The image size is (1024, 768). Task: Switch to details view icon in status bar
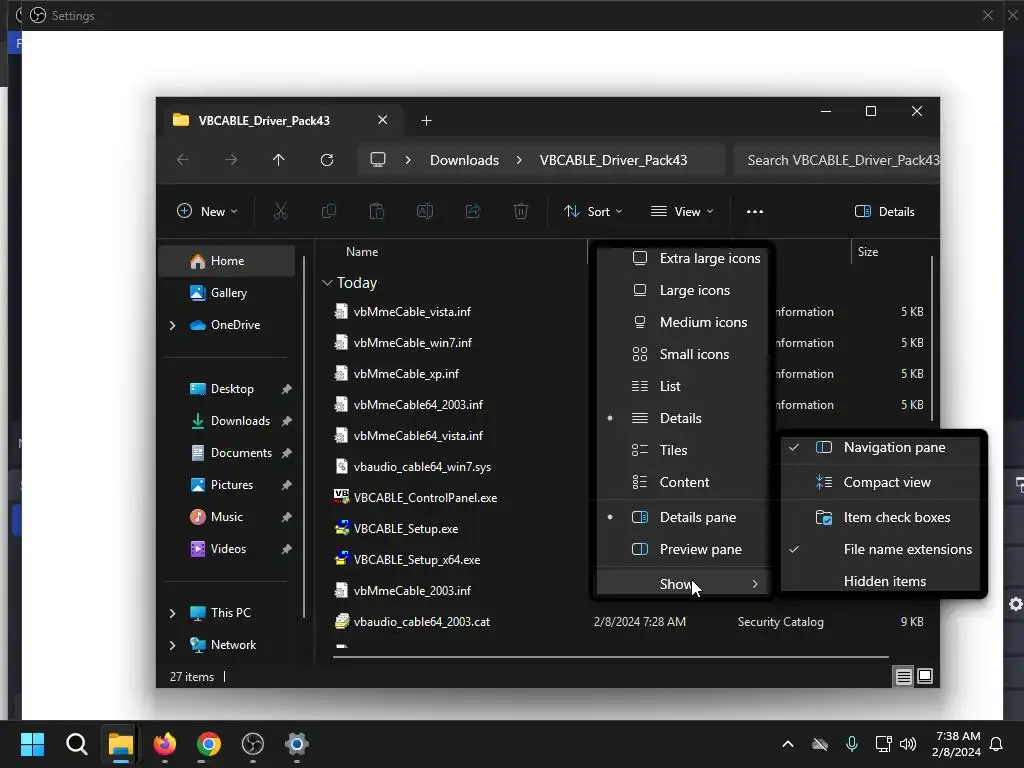click(903, 677)
